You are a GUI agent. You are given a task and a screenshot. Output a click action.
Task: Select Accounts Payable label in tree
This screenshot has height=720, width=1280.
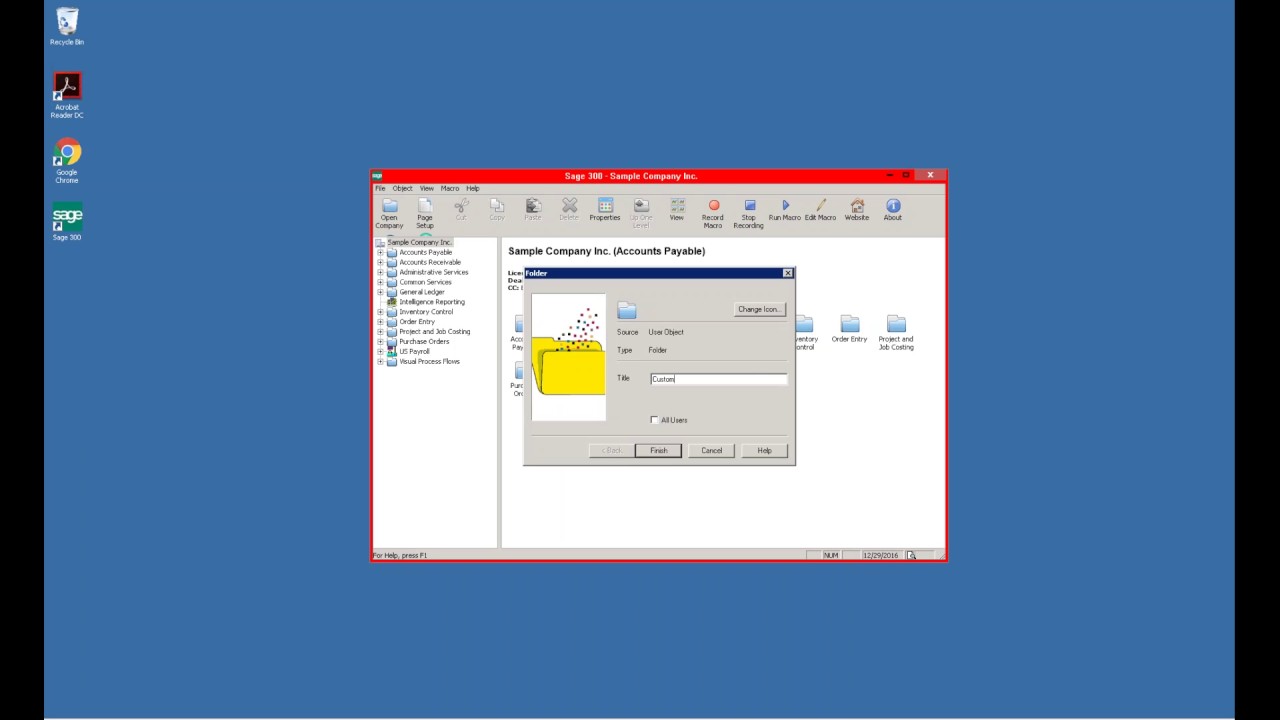[x=425, y=252]
